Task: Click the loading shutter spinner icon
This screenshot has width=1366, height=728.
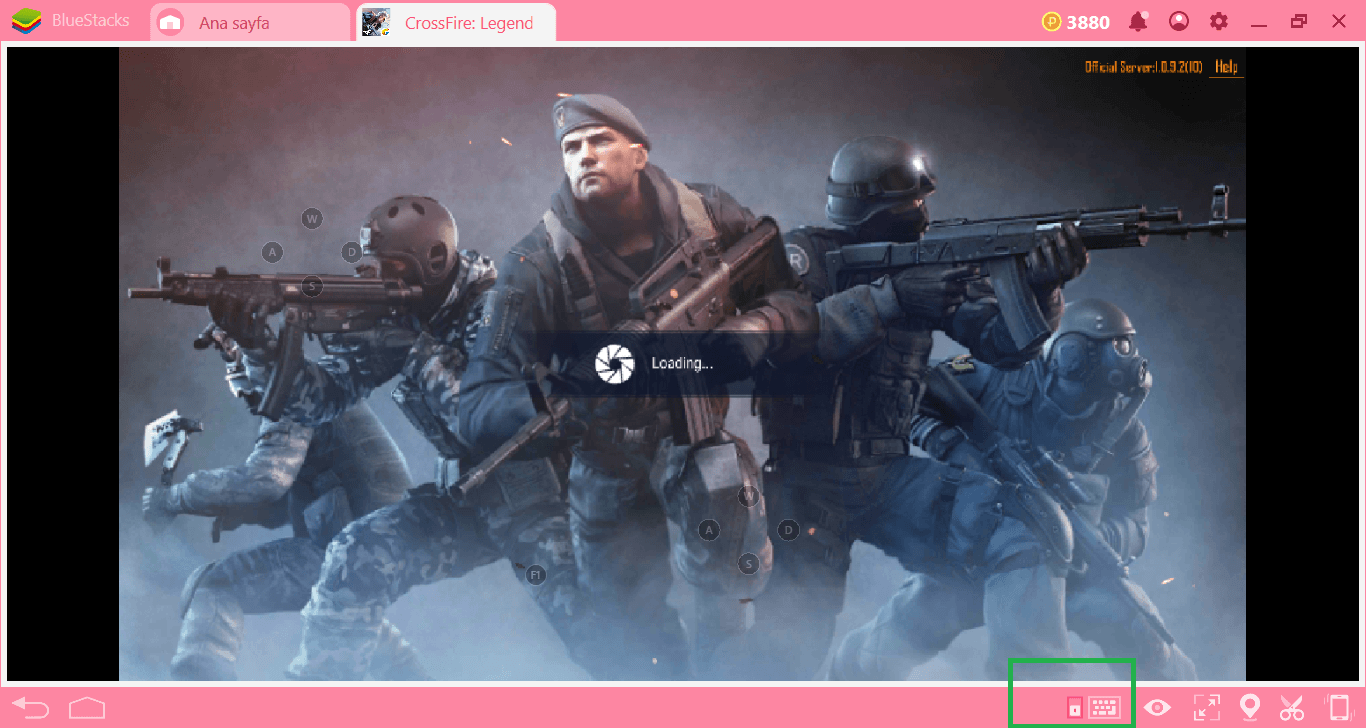Action: (614, 364)
